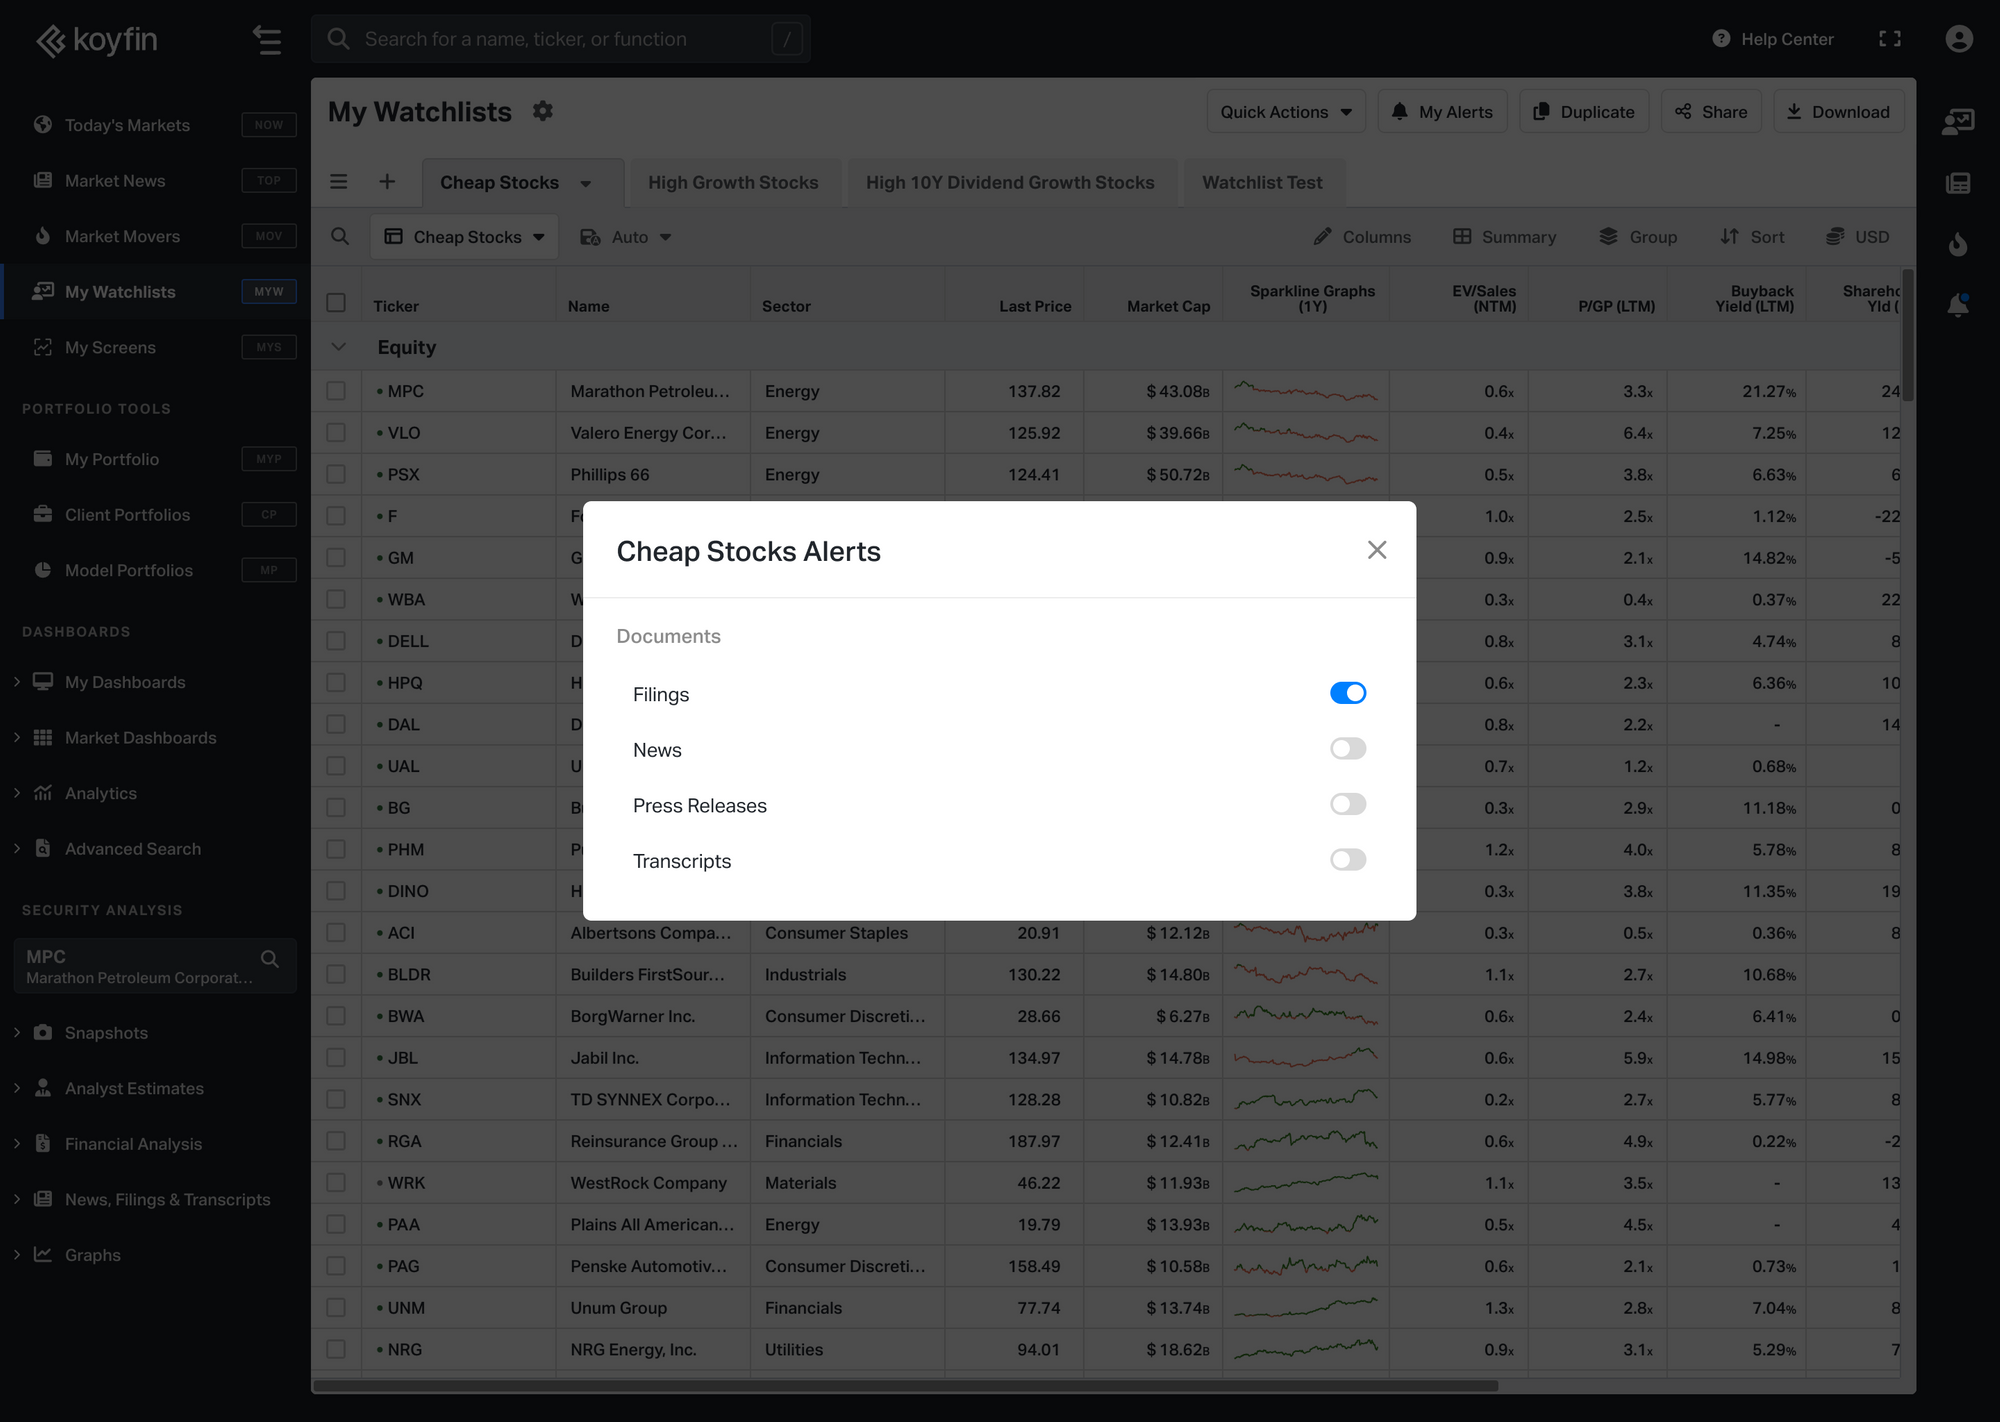Switch to High 10Y Dividend Growth Stocks tab
2000x1422 pixels.
(x=1010, y=183)
